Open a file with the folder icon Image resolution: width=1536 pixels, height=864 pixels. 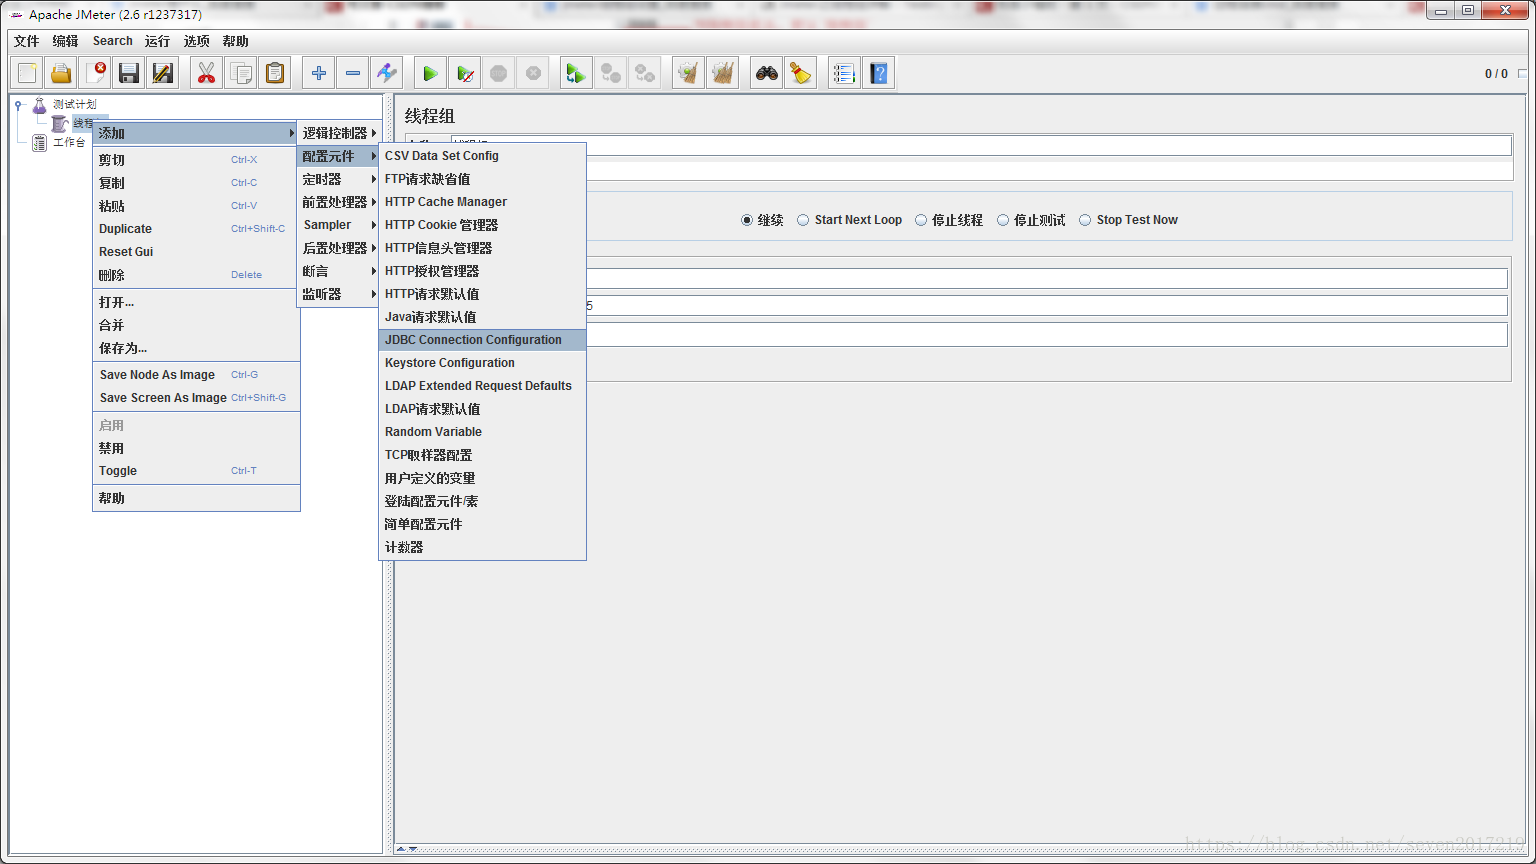61,73
